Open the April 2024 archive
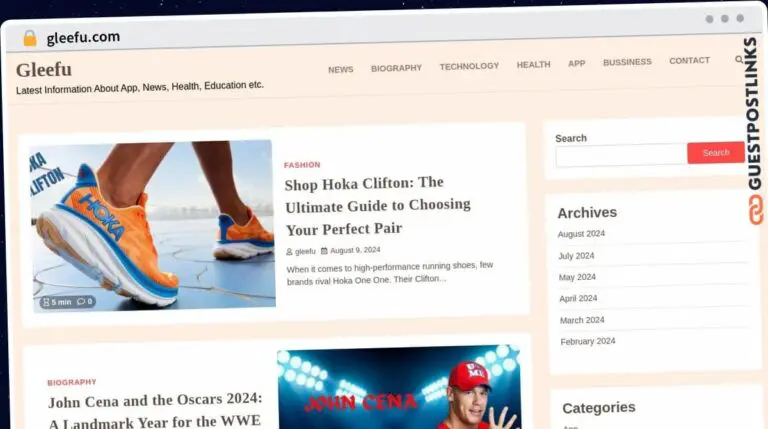768x429 pixels. 578,298
